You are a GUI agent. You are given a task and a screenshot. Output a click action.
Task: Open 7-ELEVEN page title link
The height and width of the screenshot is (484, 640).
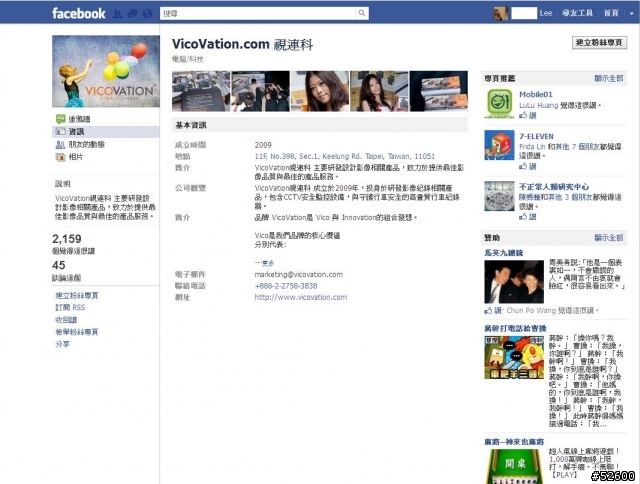coord(536,136)
